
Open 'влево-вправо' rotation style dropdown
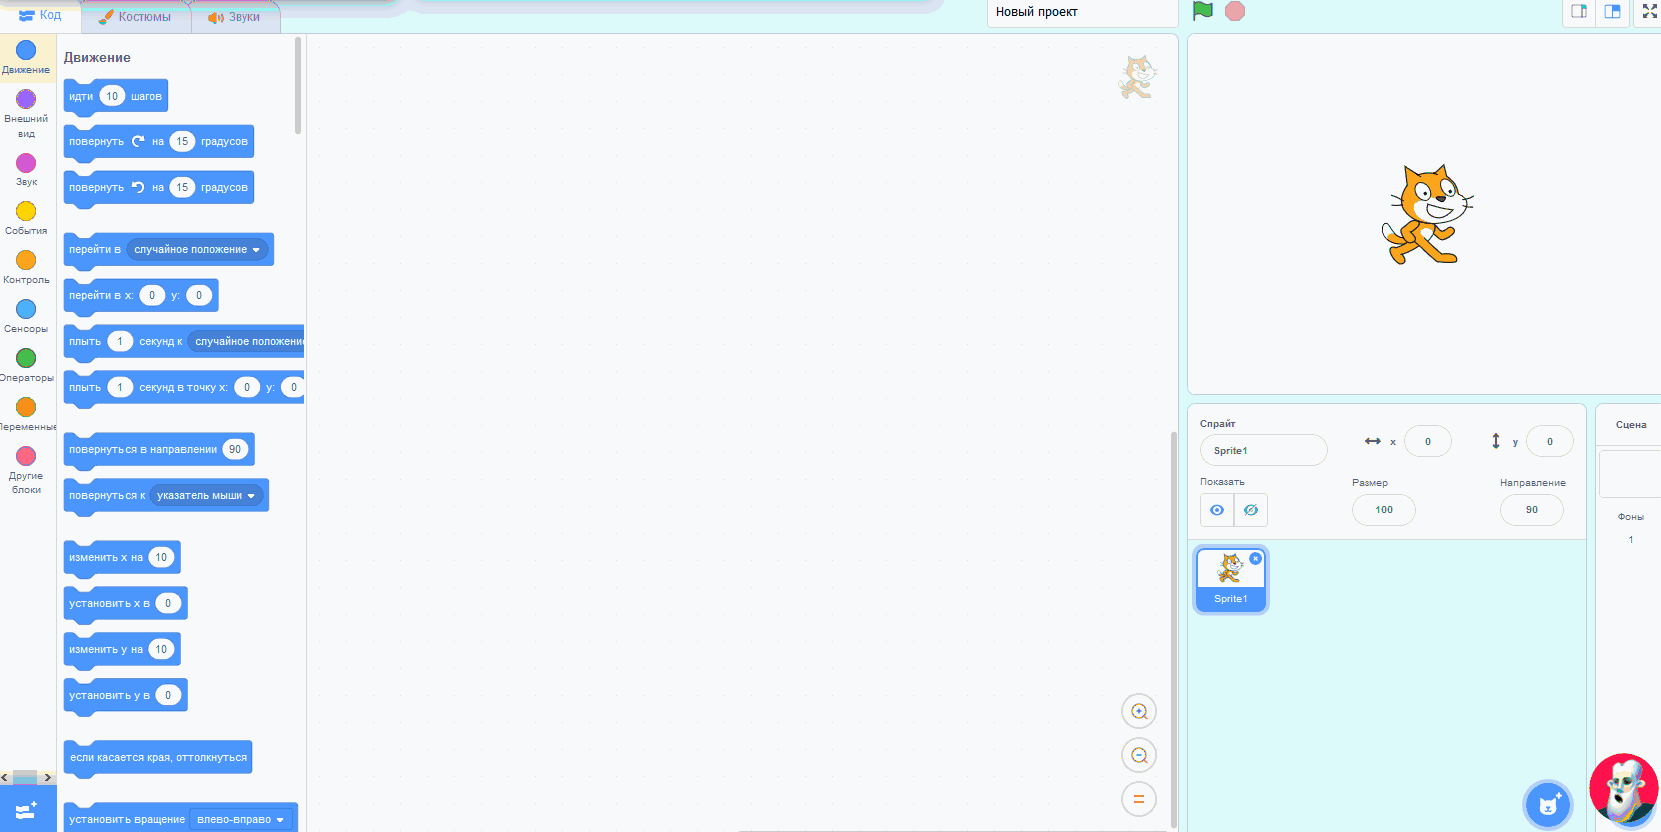click(241, 820)
